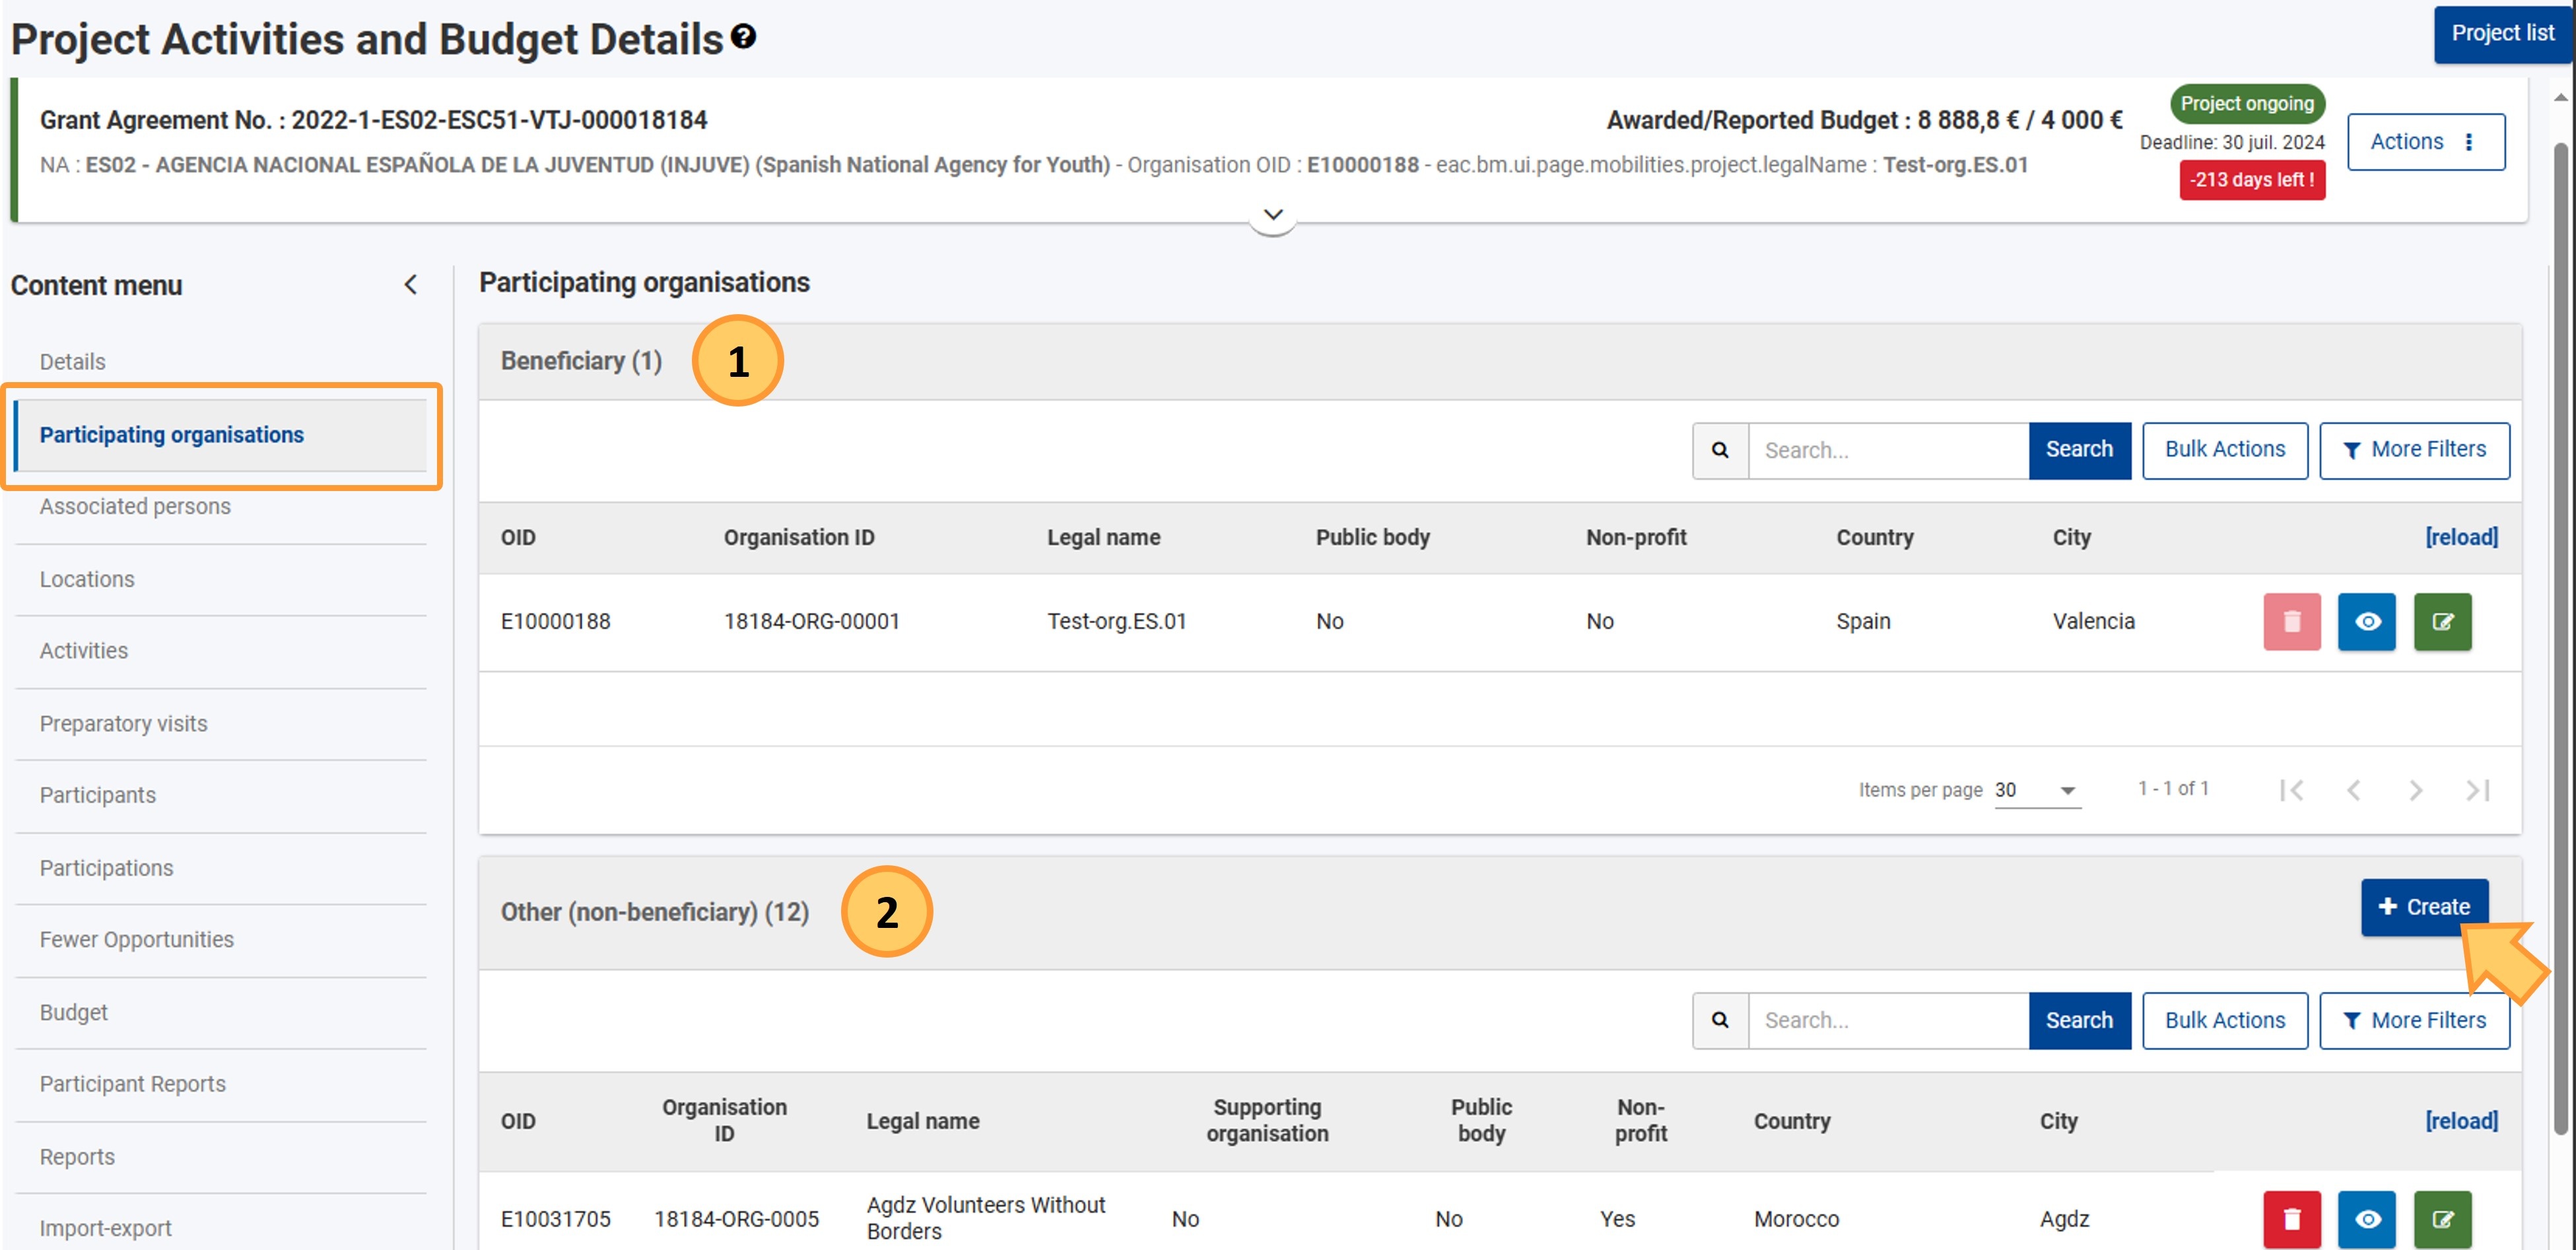The width and height of the screenshot is (2576, 1250).
Task: Open Associated persons menu item
Action: coord(135,506)
